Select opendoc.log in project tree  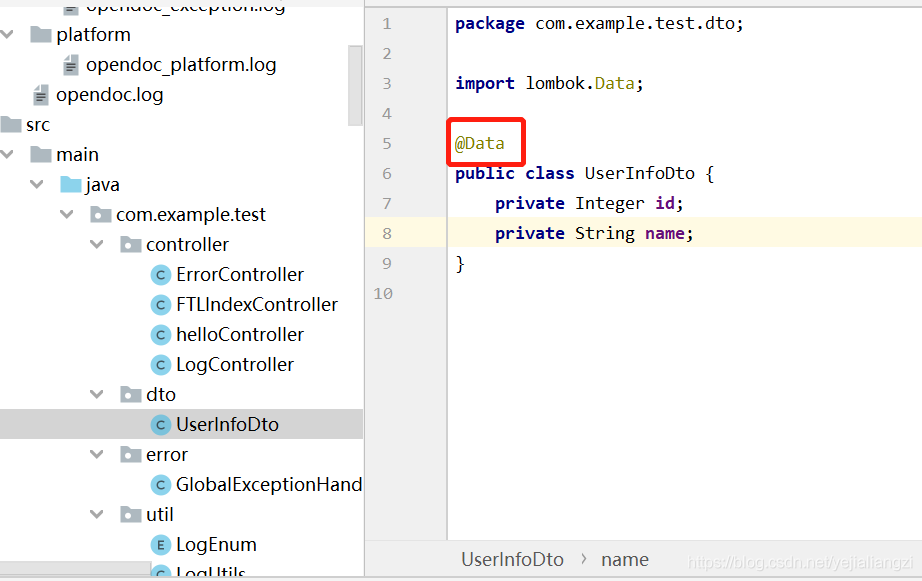(x=110, y=95)
